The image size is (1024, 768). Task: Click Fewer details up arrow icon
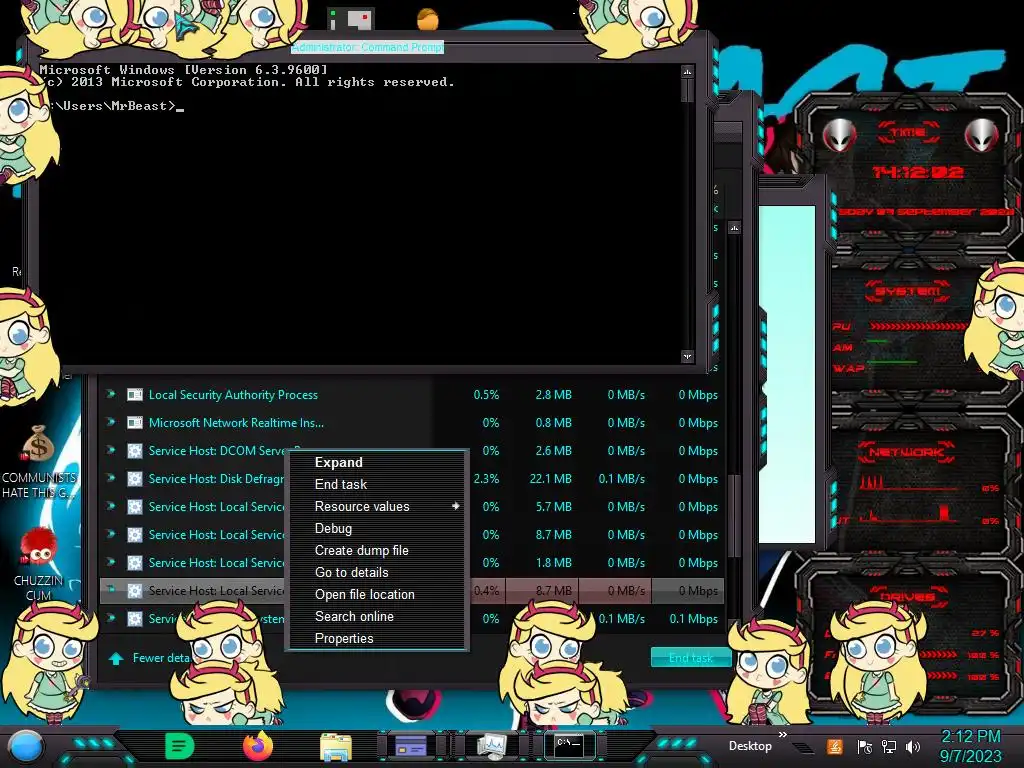click(x=116, y=658)
